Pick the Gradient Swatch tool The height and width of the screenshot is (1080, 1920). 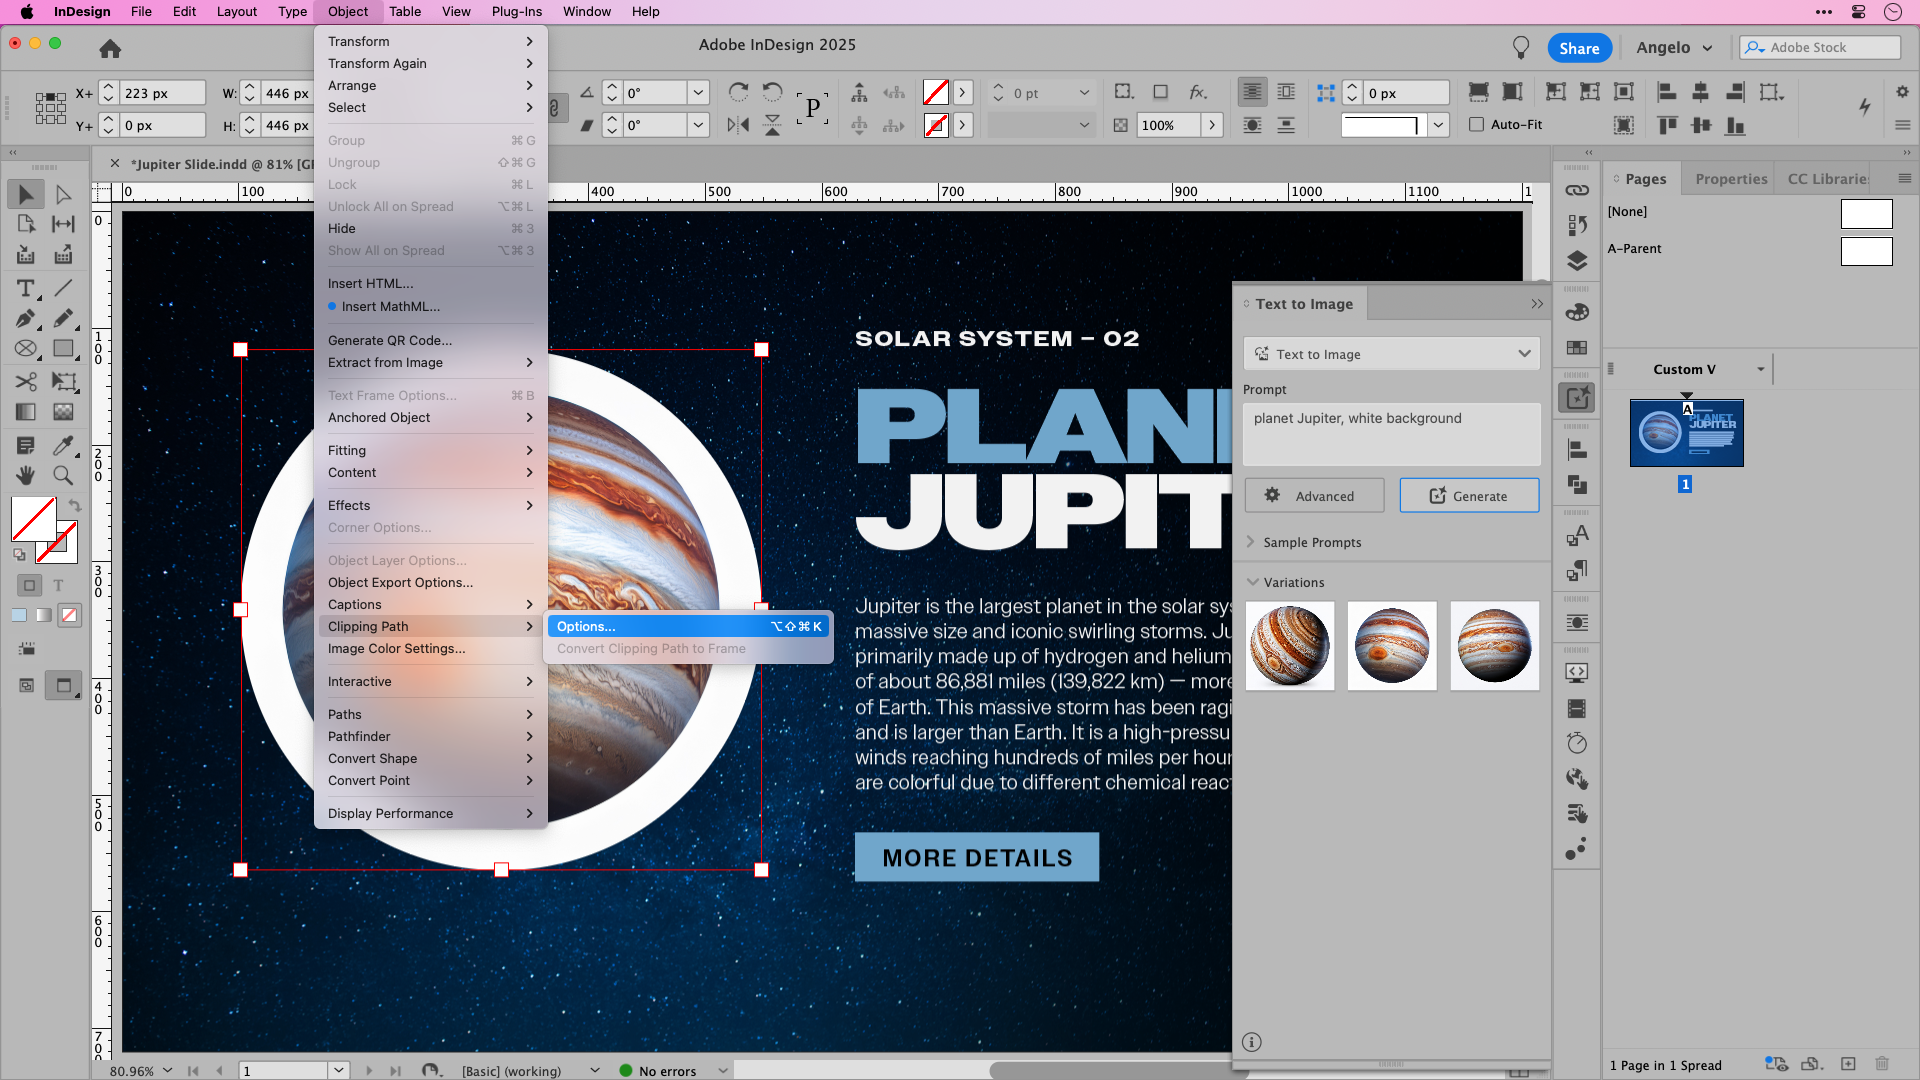coord(26,411)
